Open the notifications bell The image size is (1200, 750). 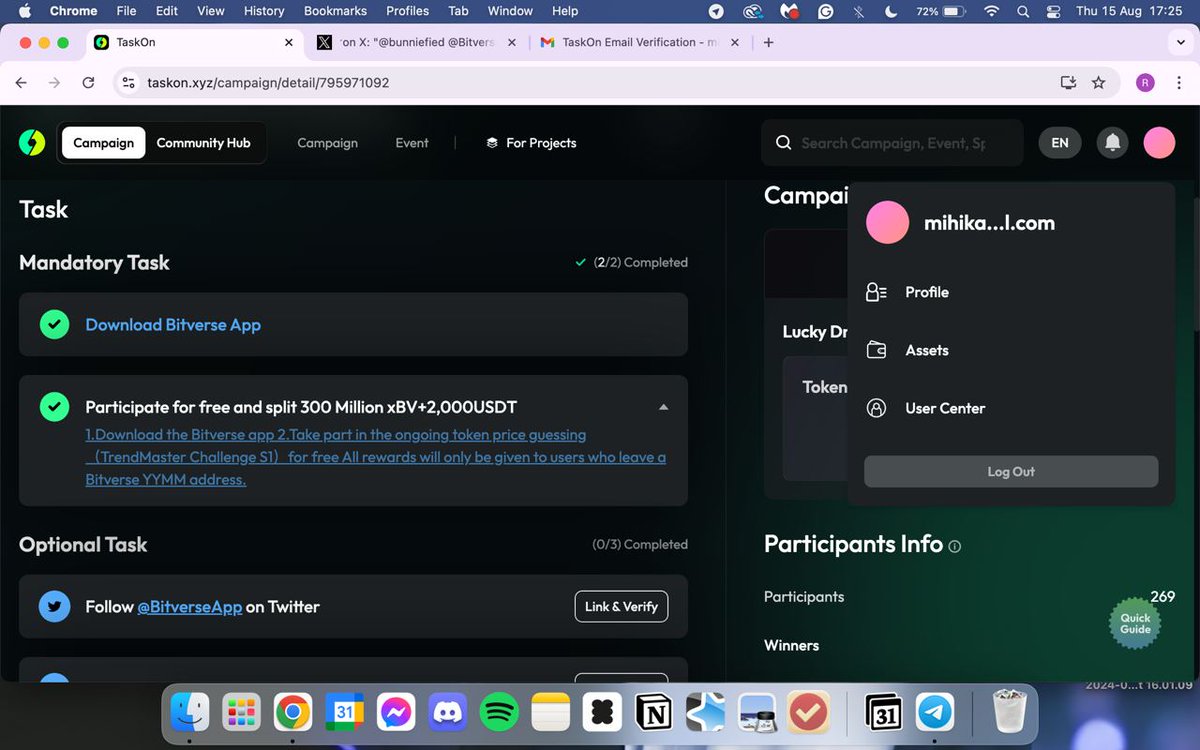coord(1112,143)
